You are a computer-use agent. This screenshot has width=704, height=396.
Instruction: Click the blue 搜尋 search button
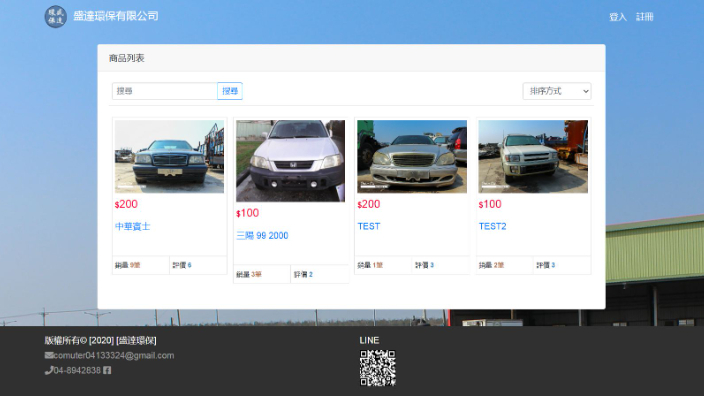coord(230,91)
